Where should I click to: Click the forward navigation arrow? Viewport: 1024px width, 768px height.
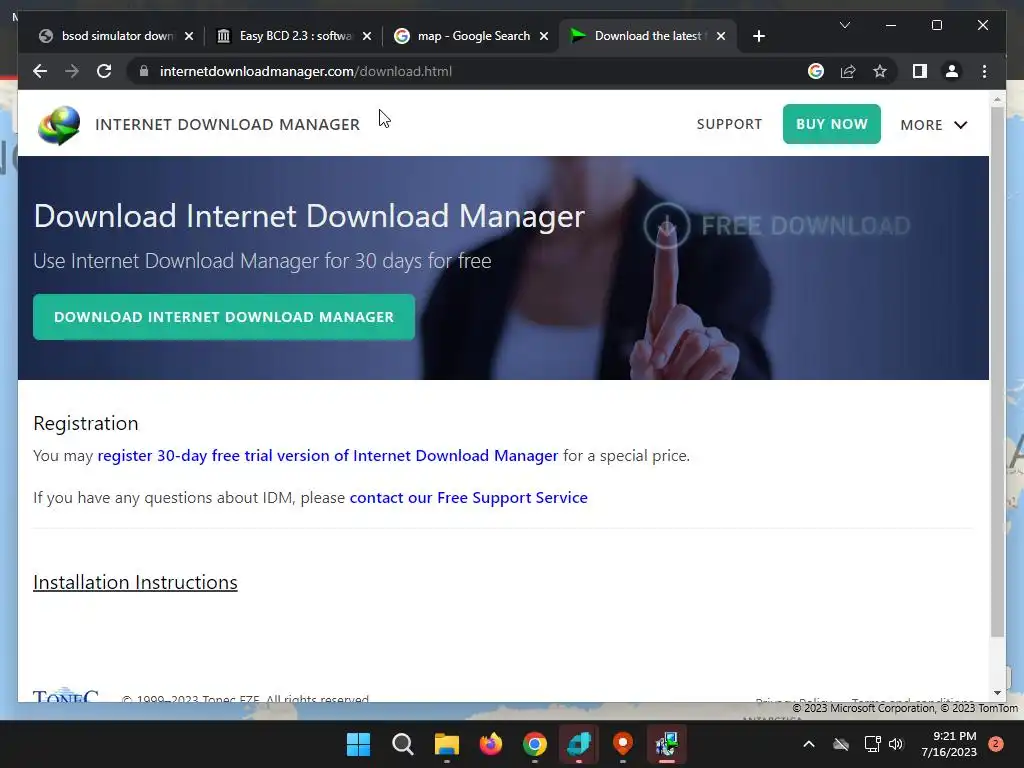(72, 71)
